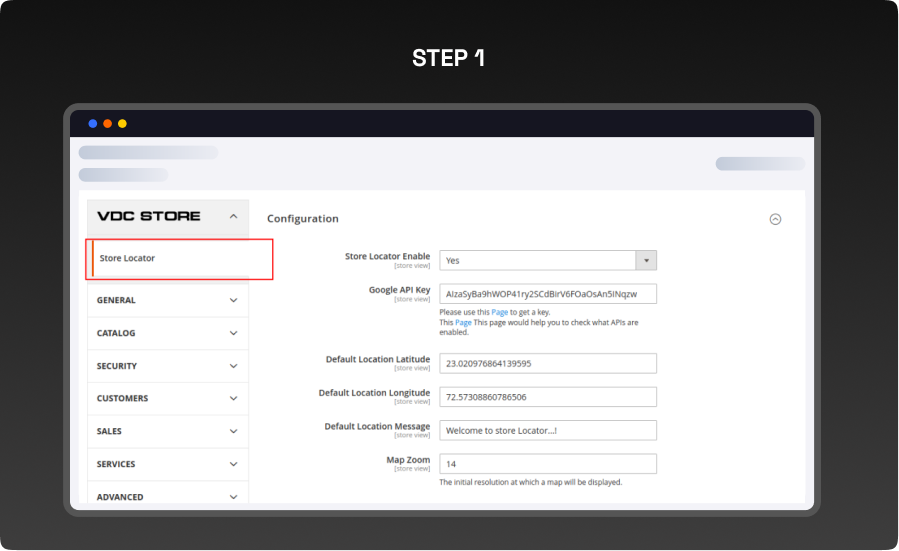The height and width of the screenshot is (551, 899).
Task: Click the Google API Key field
Action: [x=547, y=293]
